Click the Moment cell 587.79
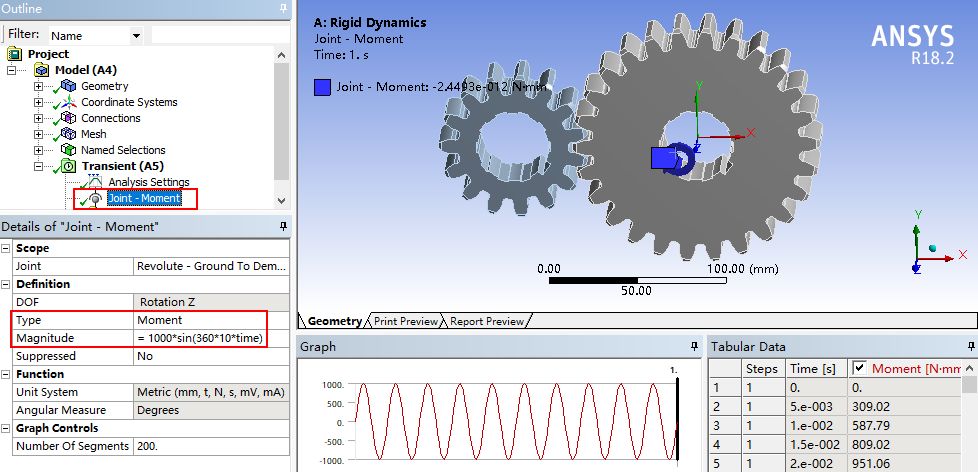 [x=904, y=426]
